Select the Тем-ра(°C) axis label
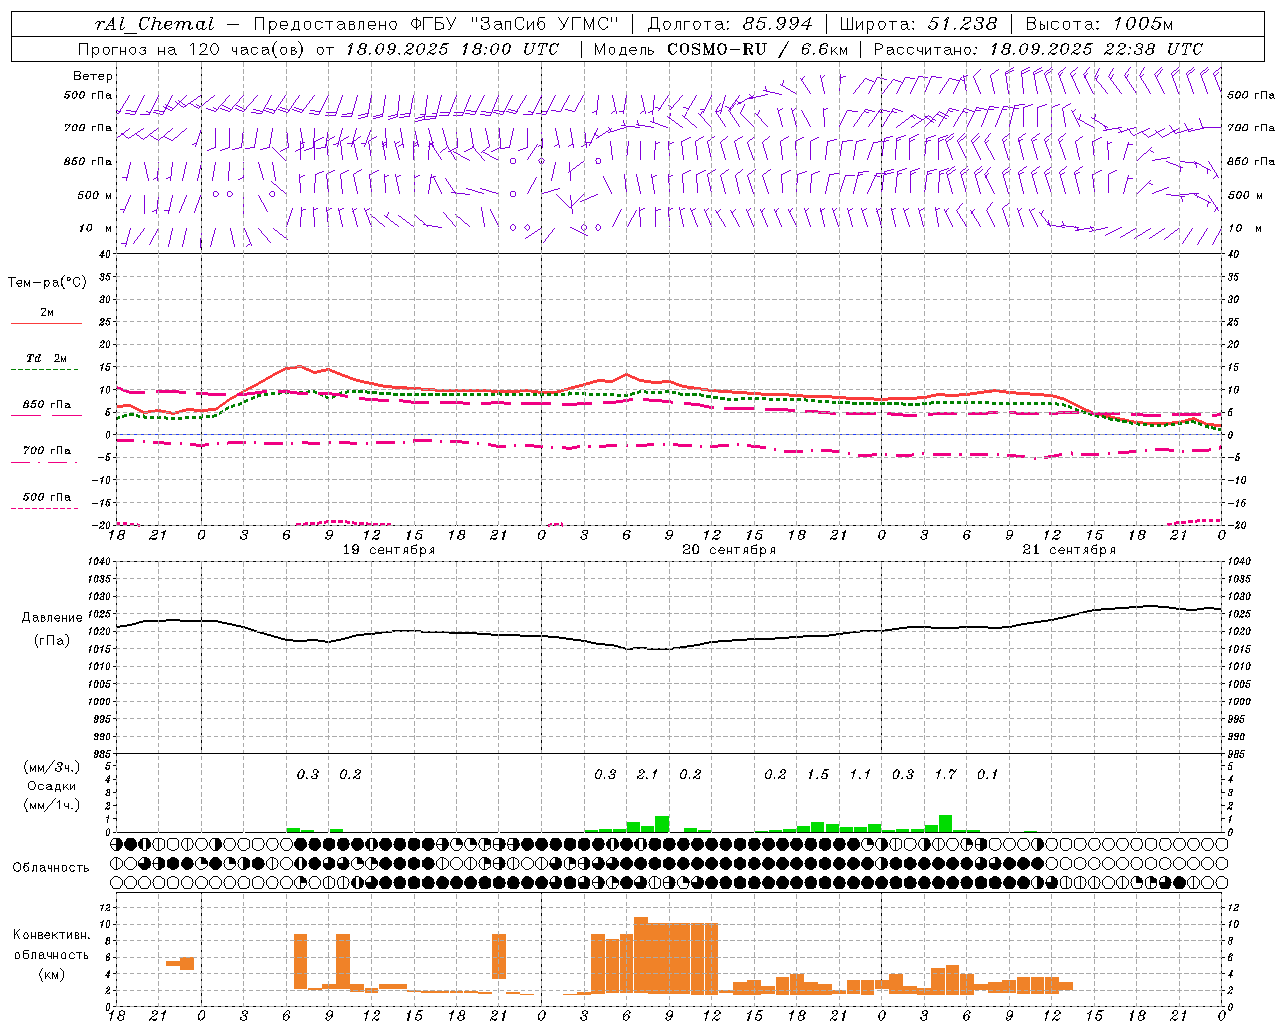Screen dimensions: 1280x1024 (x=47, y=283)
